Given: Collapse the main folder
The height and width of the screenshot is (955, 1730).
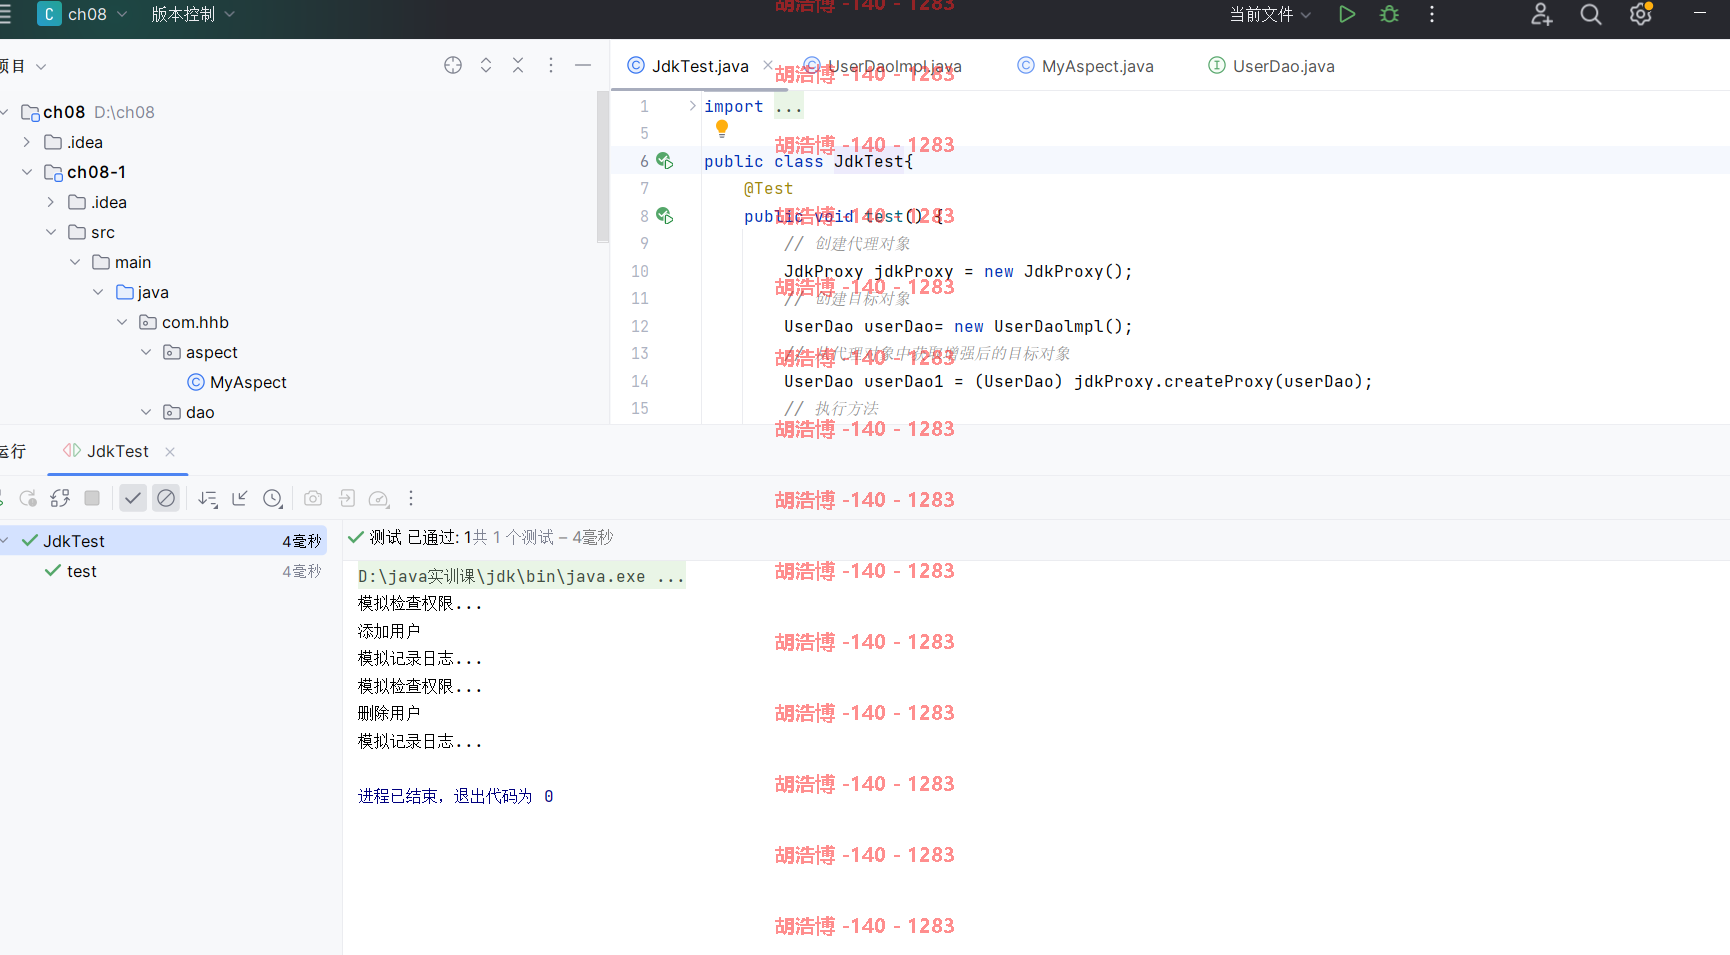Looking at the screenshot, I should click(75, 262).
